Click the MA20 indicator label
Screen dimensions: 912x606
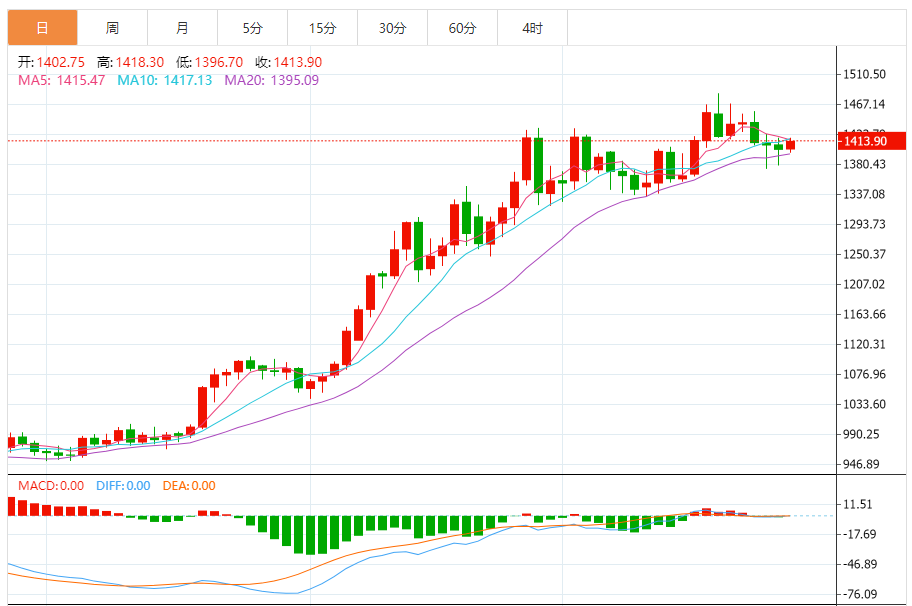tap(271, 80)
